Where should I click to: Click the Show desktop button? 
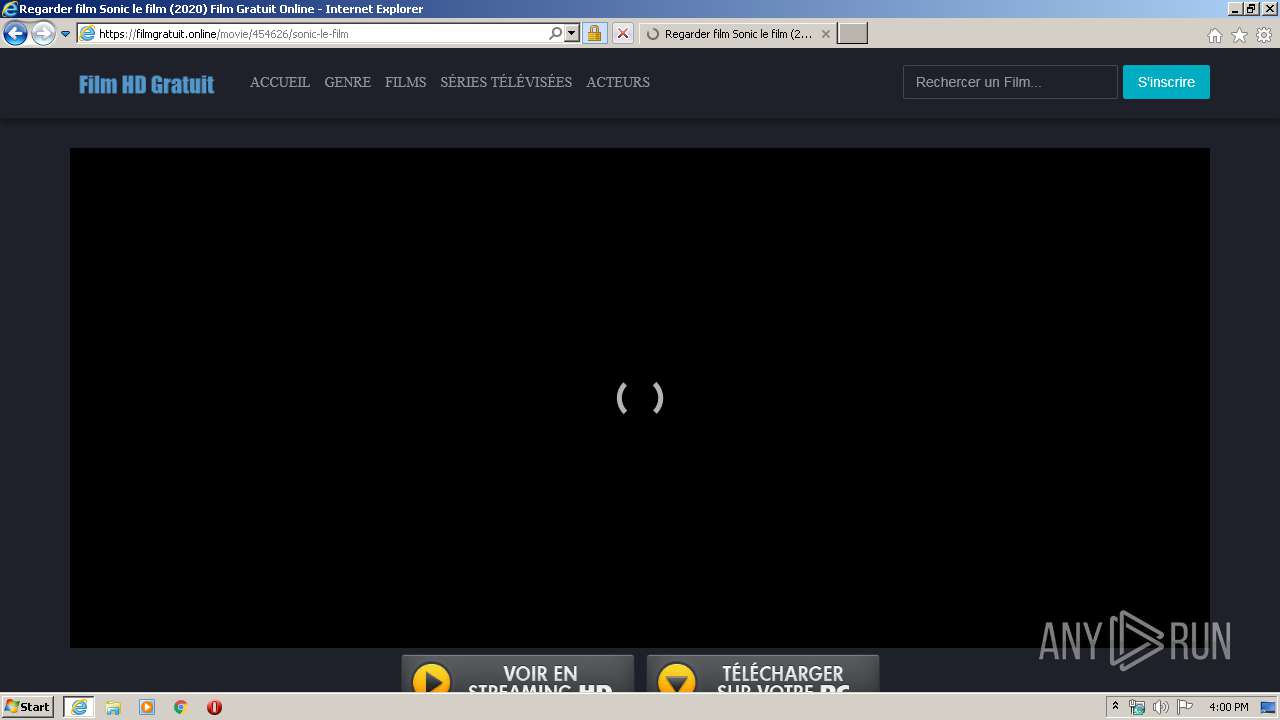[x=1269, y=707]
